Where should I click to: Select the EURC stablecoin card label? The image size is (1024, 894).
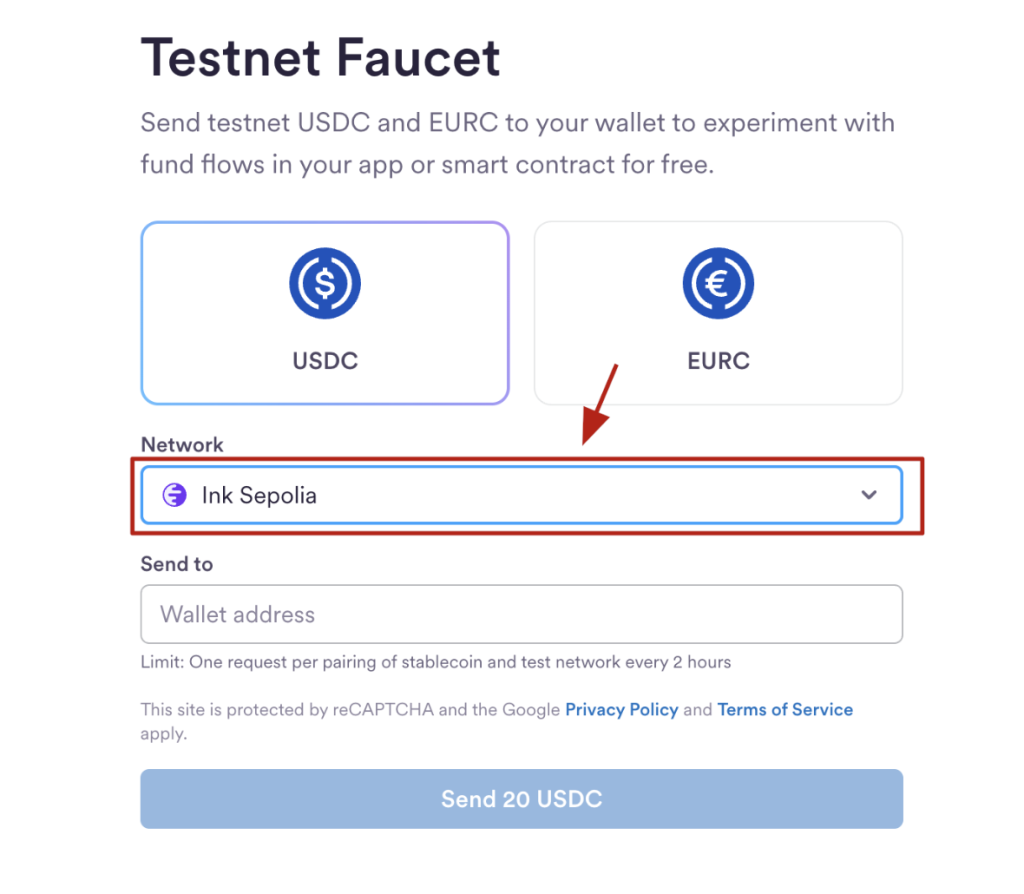pos(718,361)
